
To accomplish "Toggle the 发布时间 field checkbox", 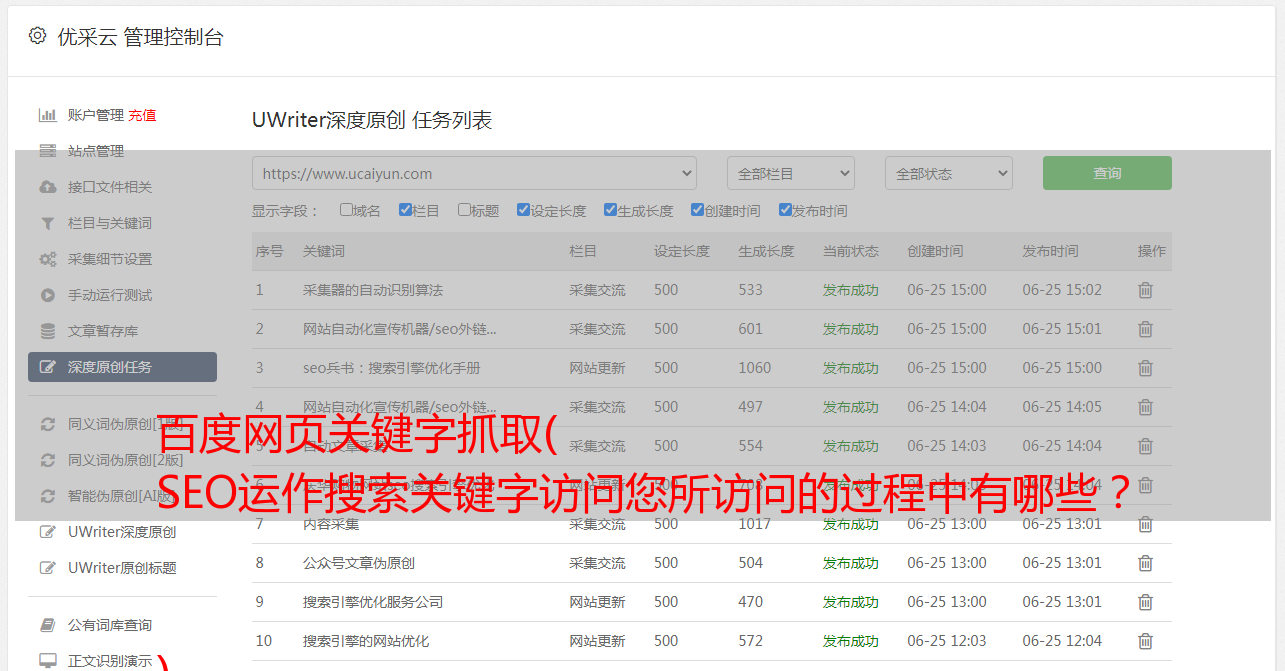I will [784, 210].
